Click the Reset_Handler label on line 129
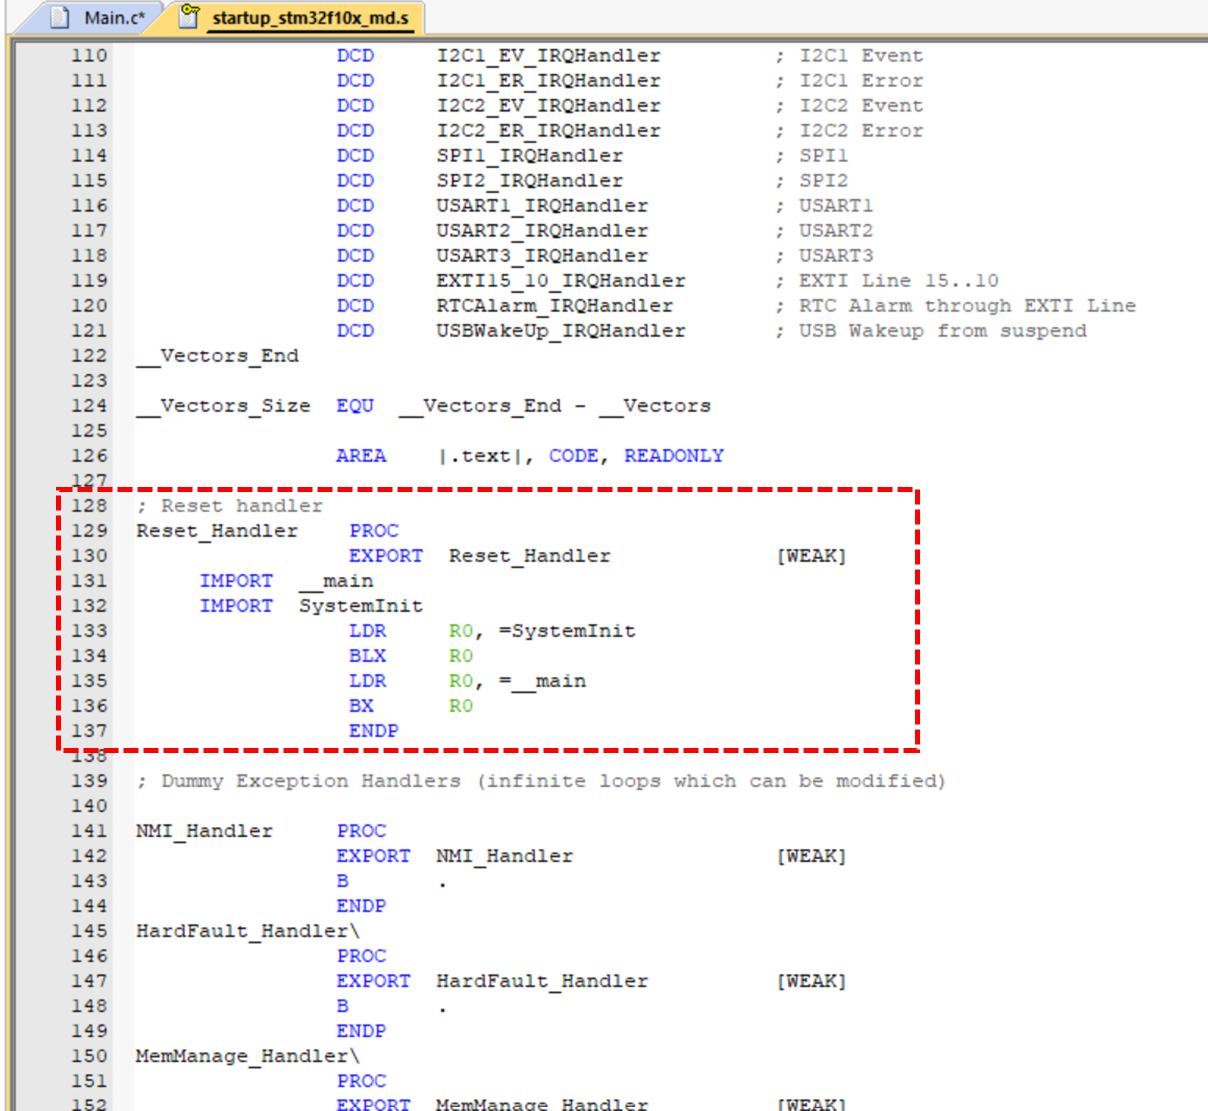1208x1111 pixels. pyautogui.click(x=217, y=531)
